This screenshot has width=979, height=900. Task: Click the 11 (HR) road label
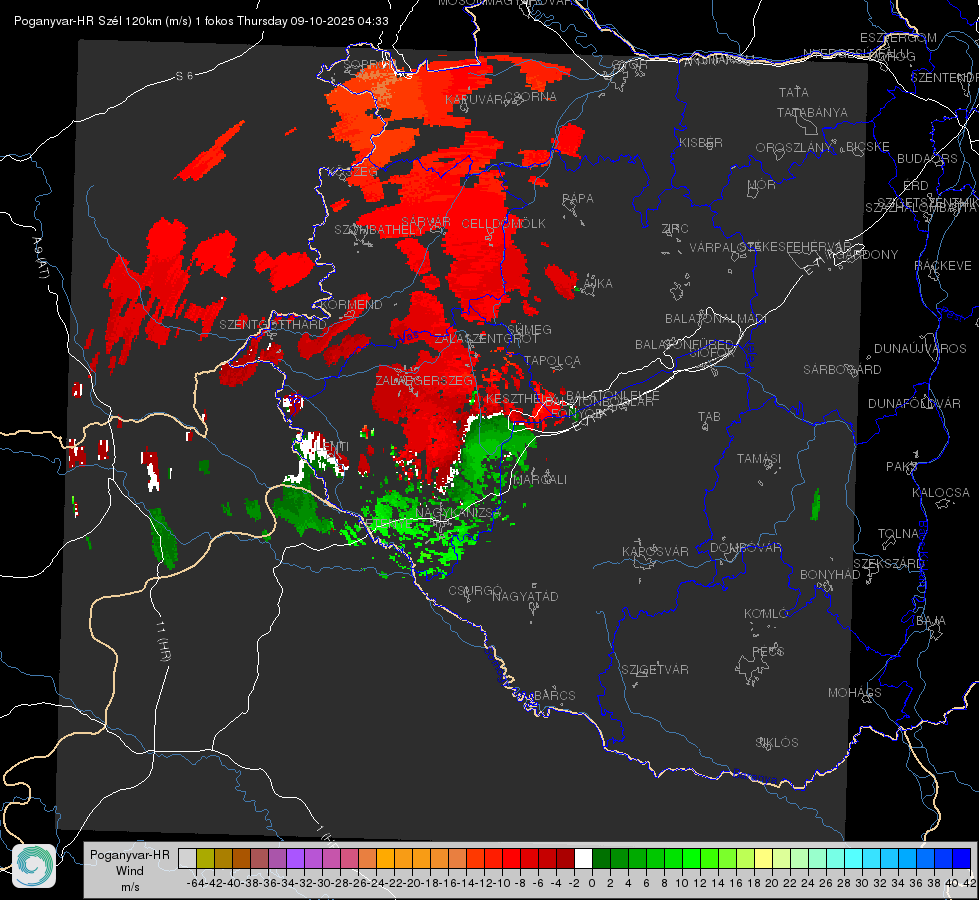164,640
